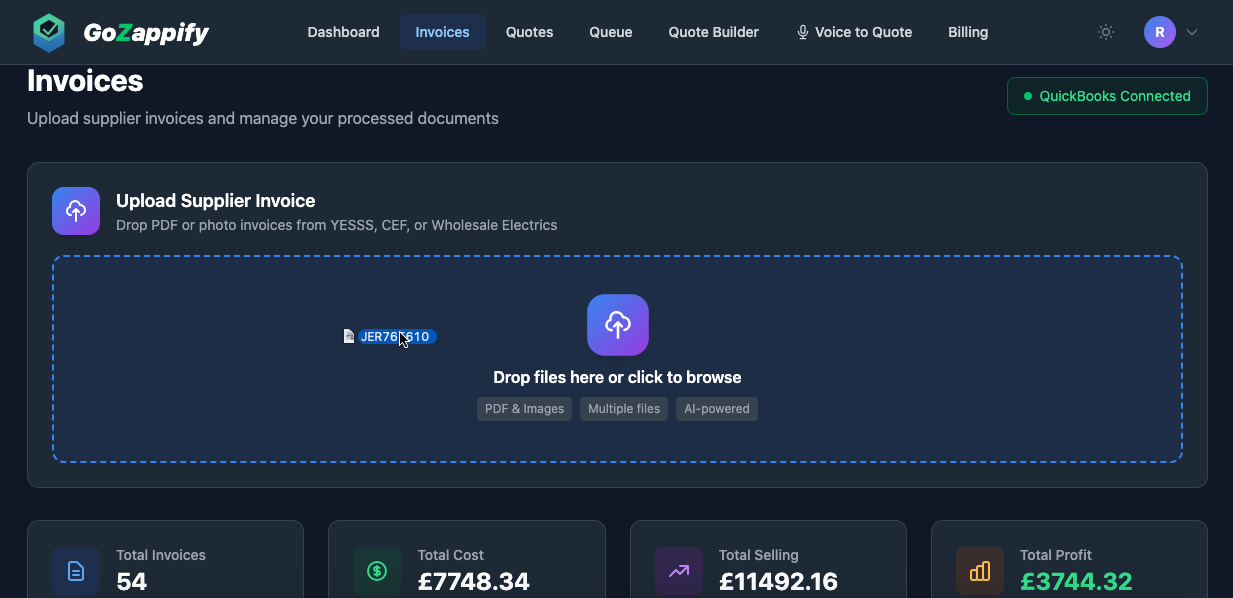Switch to the Quotes tab
This screenshot has width=1233, height=598.
529,32
